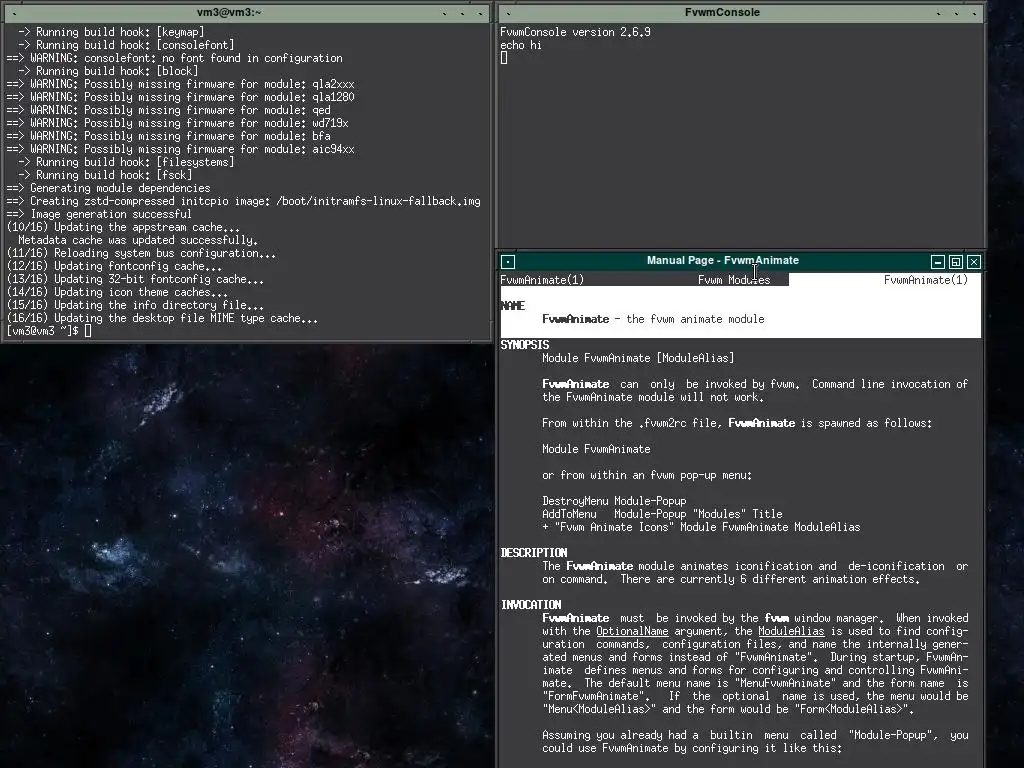Image resolution: width=1024 pixels, height=768 pixels.
Task: Click '(15/16) Updating the info directory file' line
Action: (135, 305)
